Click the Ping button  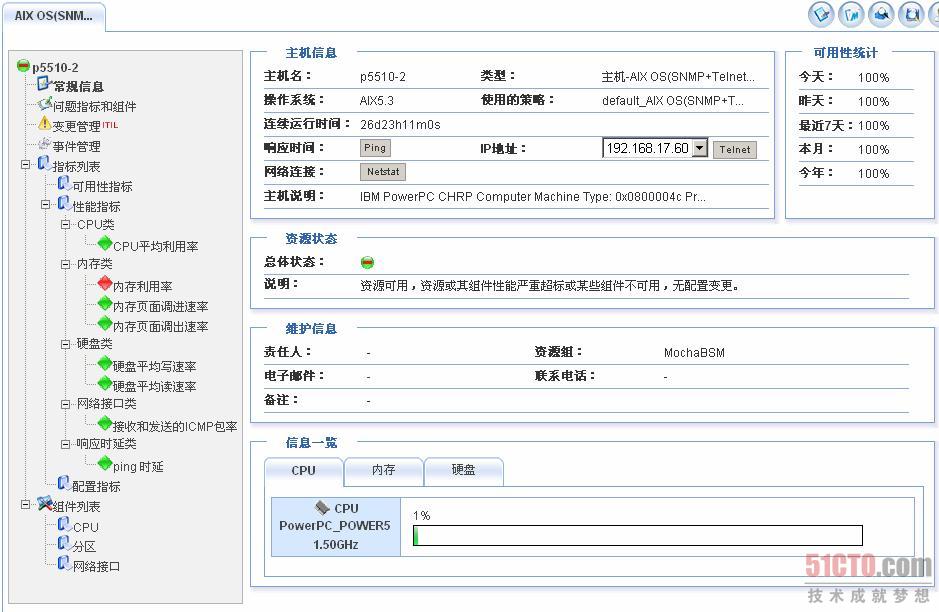click(x=375, y=147)
